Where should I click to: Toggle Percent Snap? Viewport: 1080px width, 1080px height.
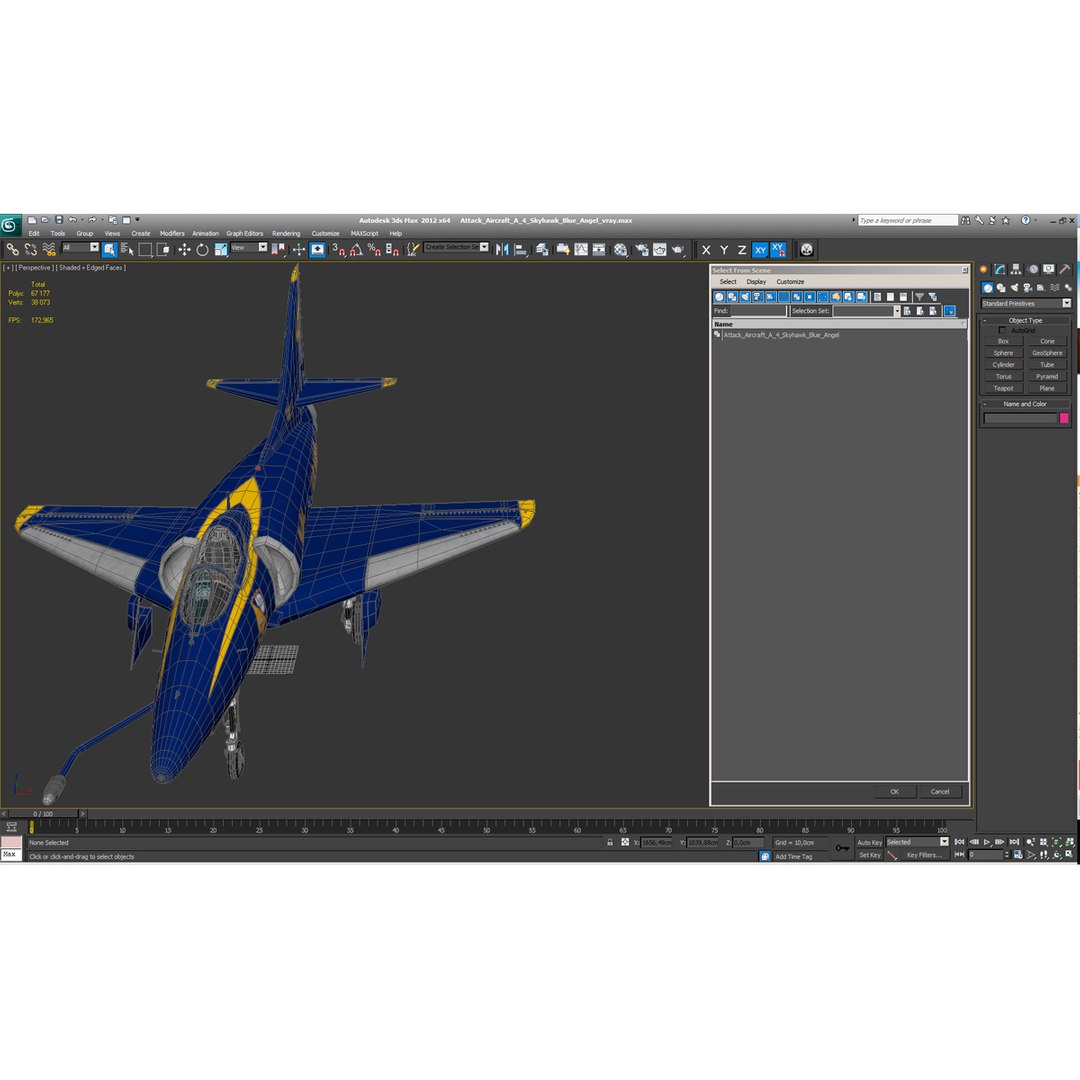click(x=374, y=249)
